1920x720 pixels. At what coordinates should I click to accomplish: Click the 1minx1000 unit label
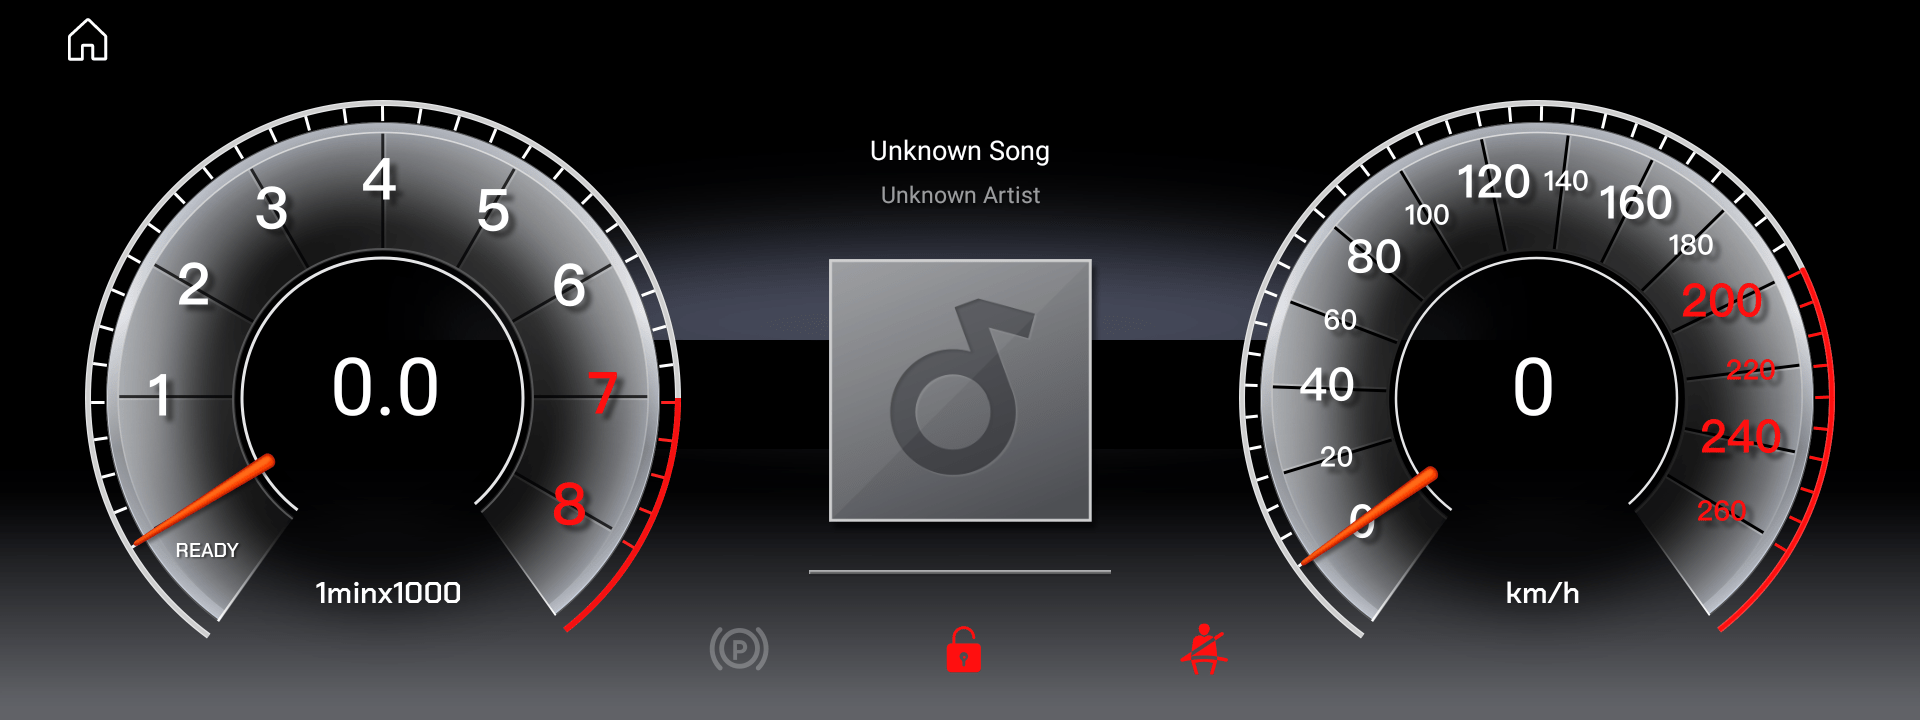pyautogui.click(x=388, y=593)
